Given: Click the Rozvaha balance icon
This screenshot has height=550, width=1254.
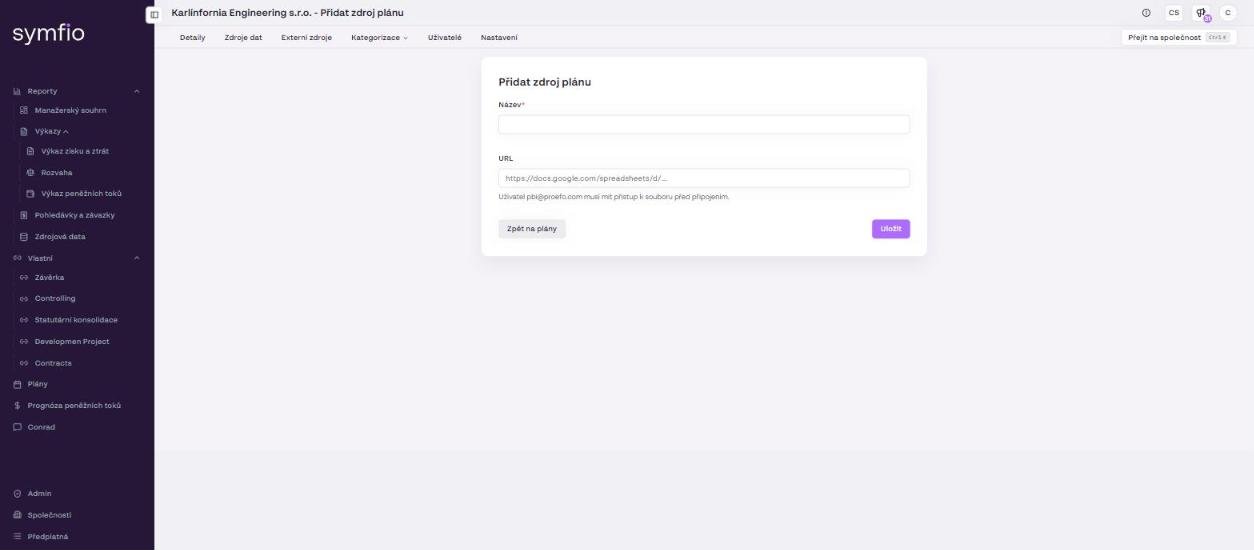Looking at the screenshot, I should 30,172.
